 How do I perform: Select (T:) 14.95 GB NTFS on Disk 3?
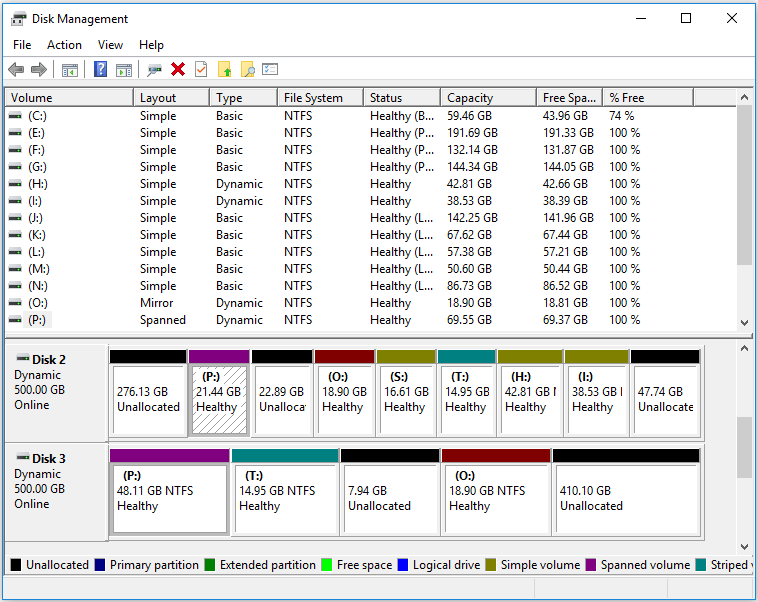(285, 492)
